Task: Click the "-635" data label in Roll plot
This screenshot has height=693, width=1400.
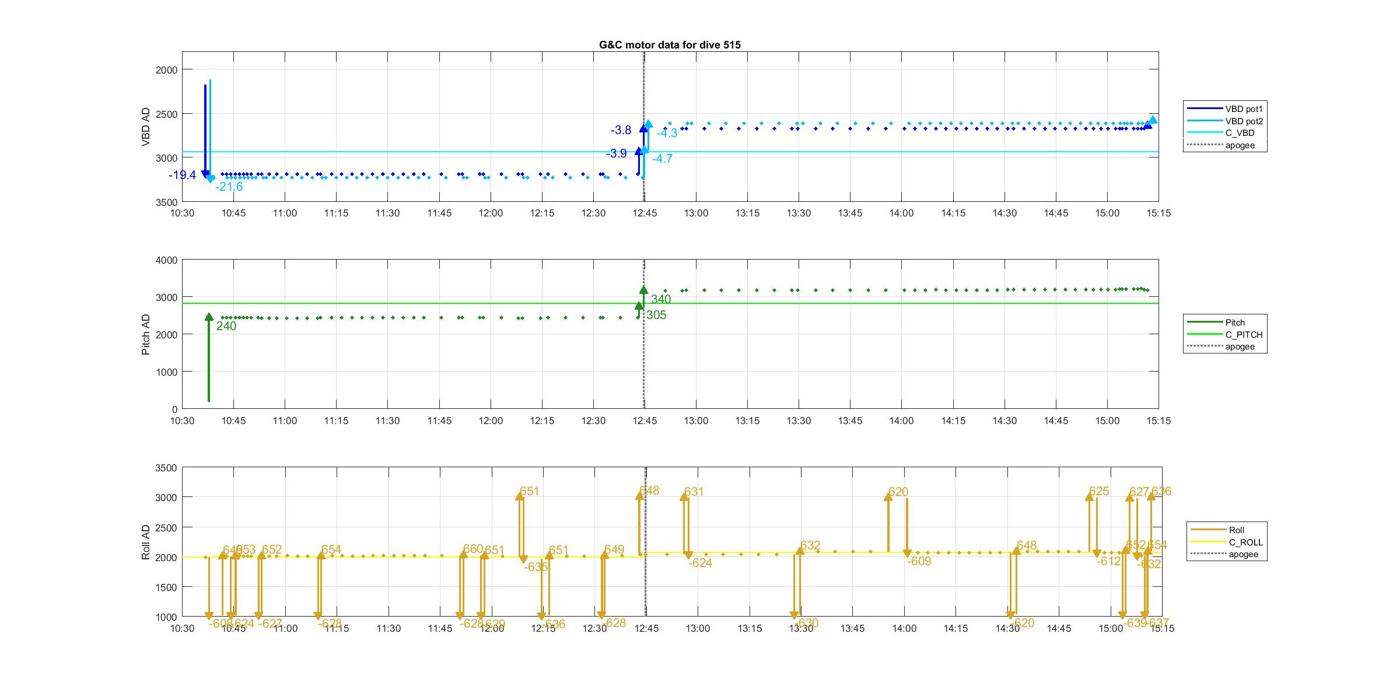Action: point(536,567)
